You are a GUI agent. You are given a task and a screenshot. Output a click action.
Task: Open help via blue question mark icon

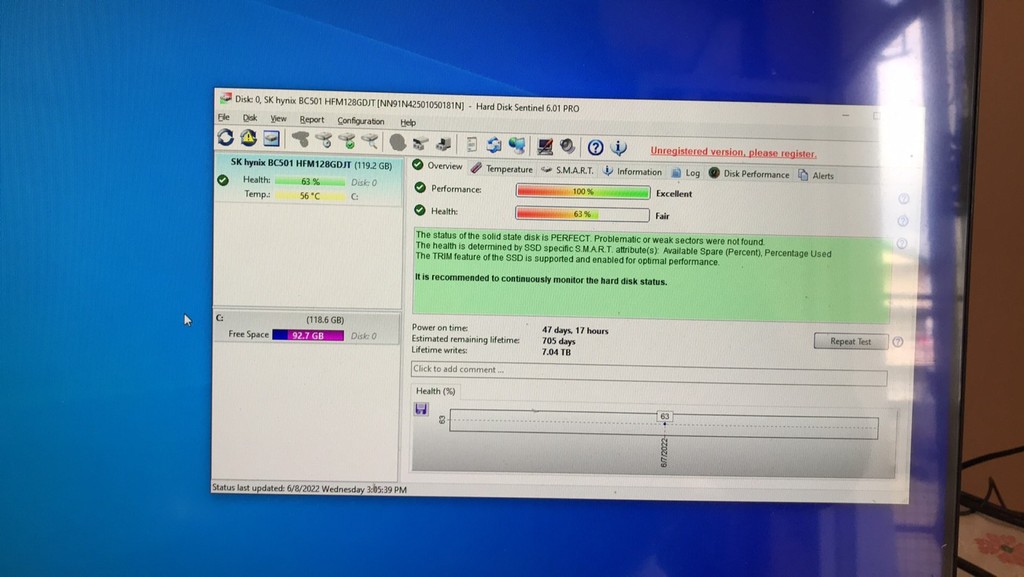pyautogui.click(x=595, y=147)
